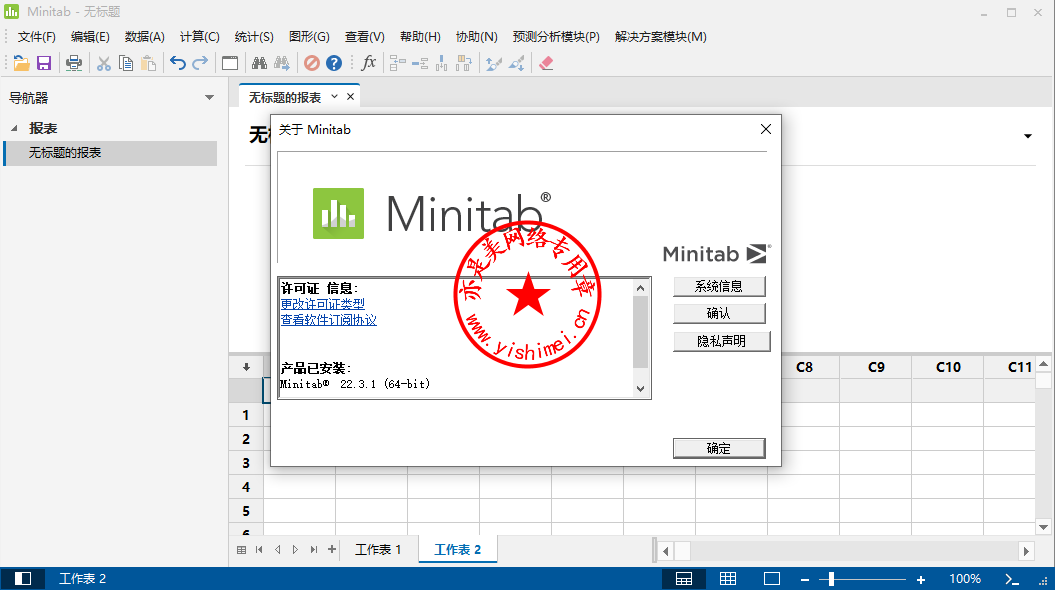Click the zoom slider handle in status bar
Image resolution: width=1055 pixels, height=590 pixels.
(x=832, y=579)
